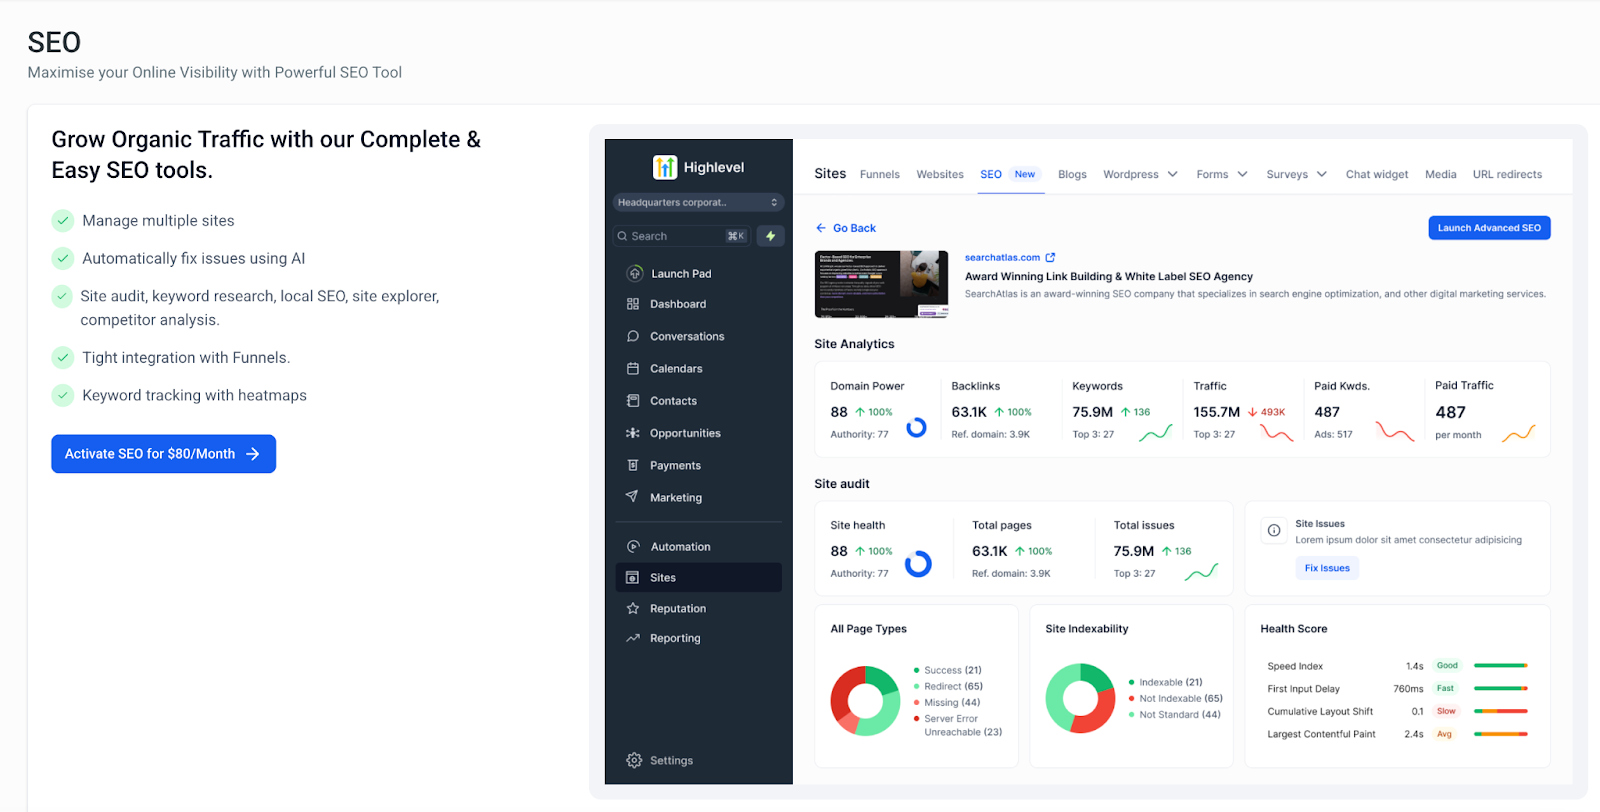Click the Fix Issues button
The image size is (1600, 812).
coord(1327,568)
